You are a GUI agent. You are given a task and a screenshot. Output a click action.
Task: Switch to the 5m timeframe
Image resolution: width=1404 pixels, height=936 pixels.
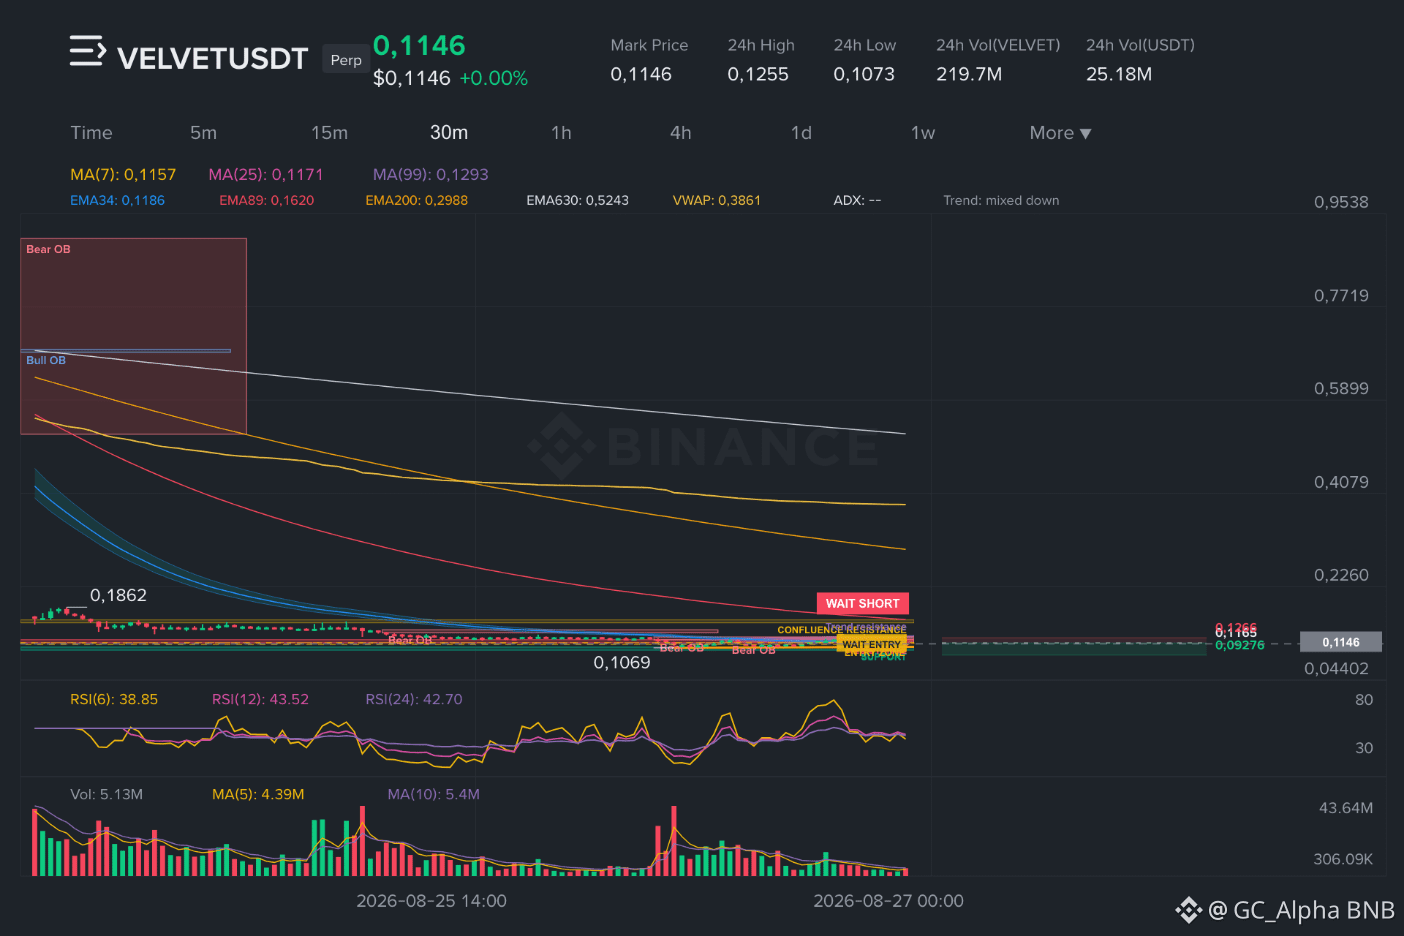click(203, 133)
